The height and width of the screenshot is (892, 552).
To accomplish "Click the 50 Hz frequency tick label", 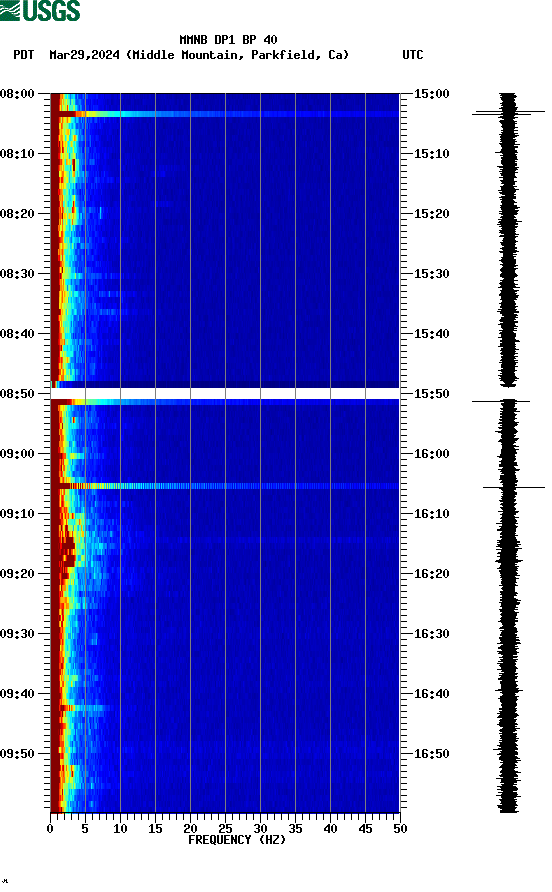I will tap(400, 829).
